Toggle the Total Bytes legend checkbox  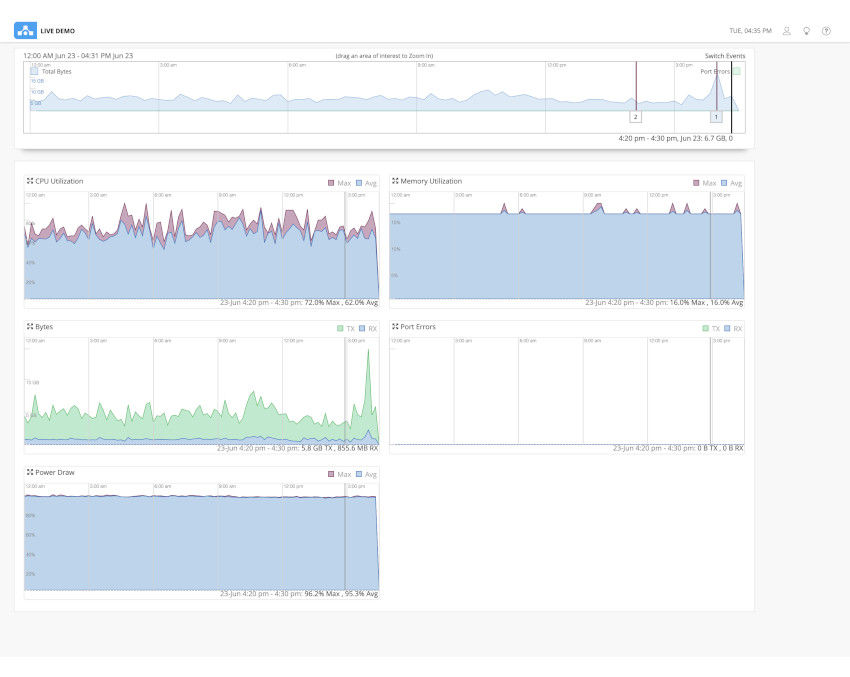(34, 71)
